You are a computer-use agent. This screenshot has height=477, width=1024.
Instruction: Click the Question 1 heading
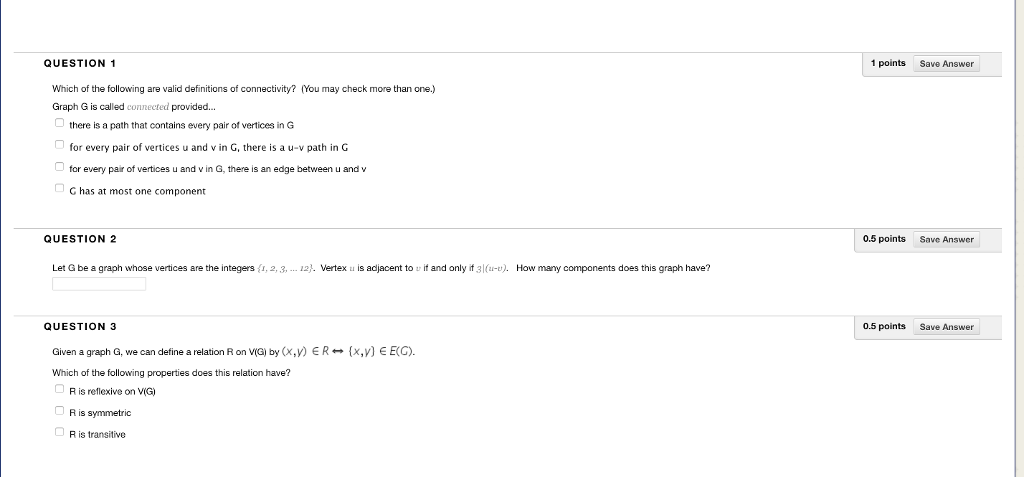(x=80, y=63)
